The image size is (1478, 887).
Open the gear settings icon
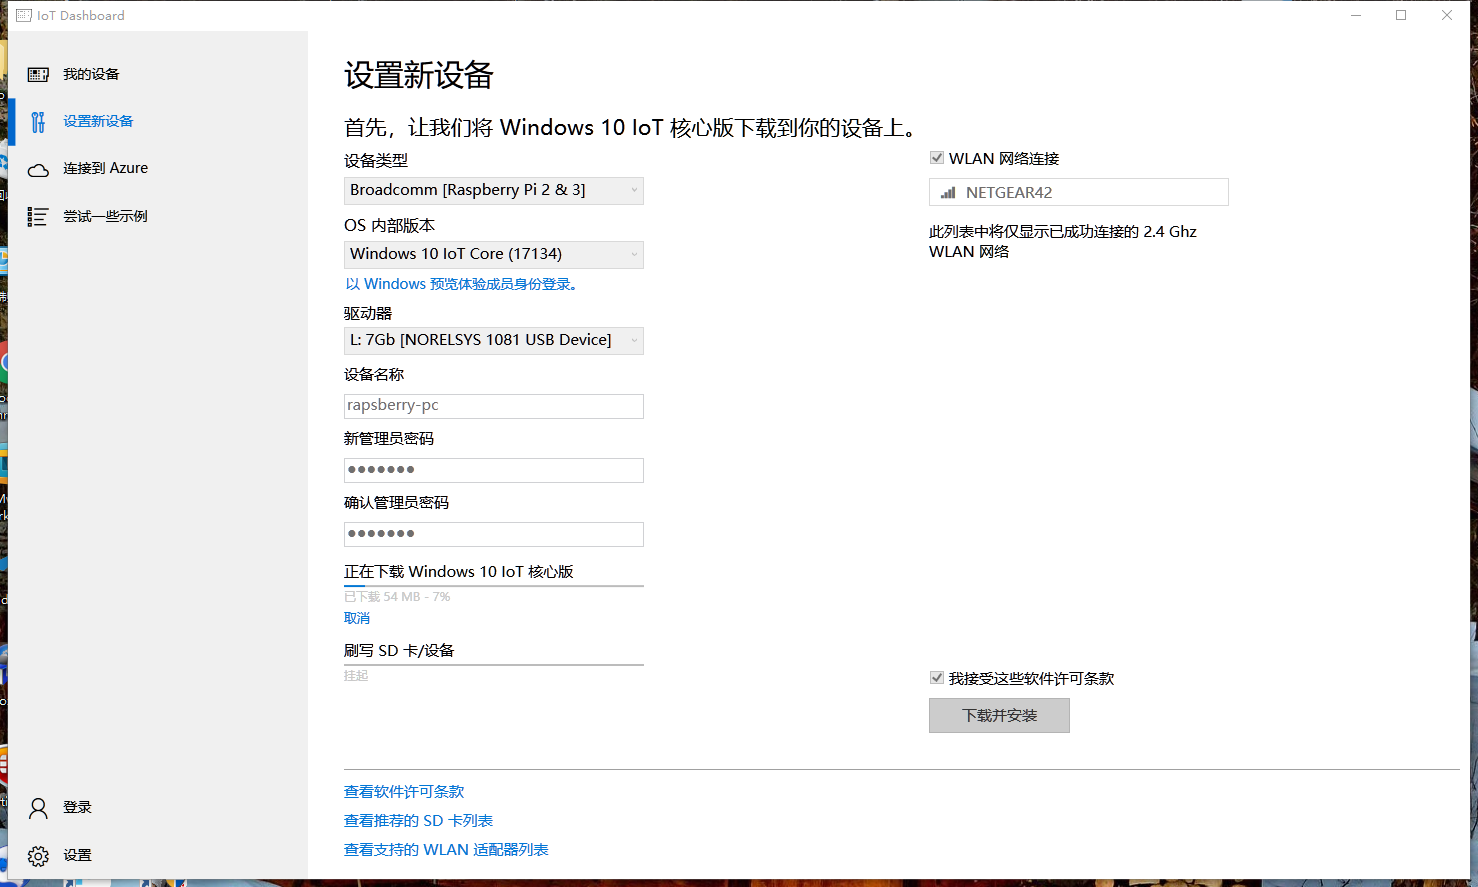coord(38,856)
